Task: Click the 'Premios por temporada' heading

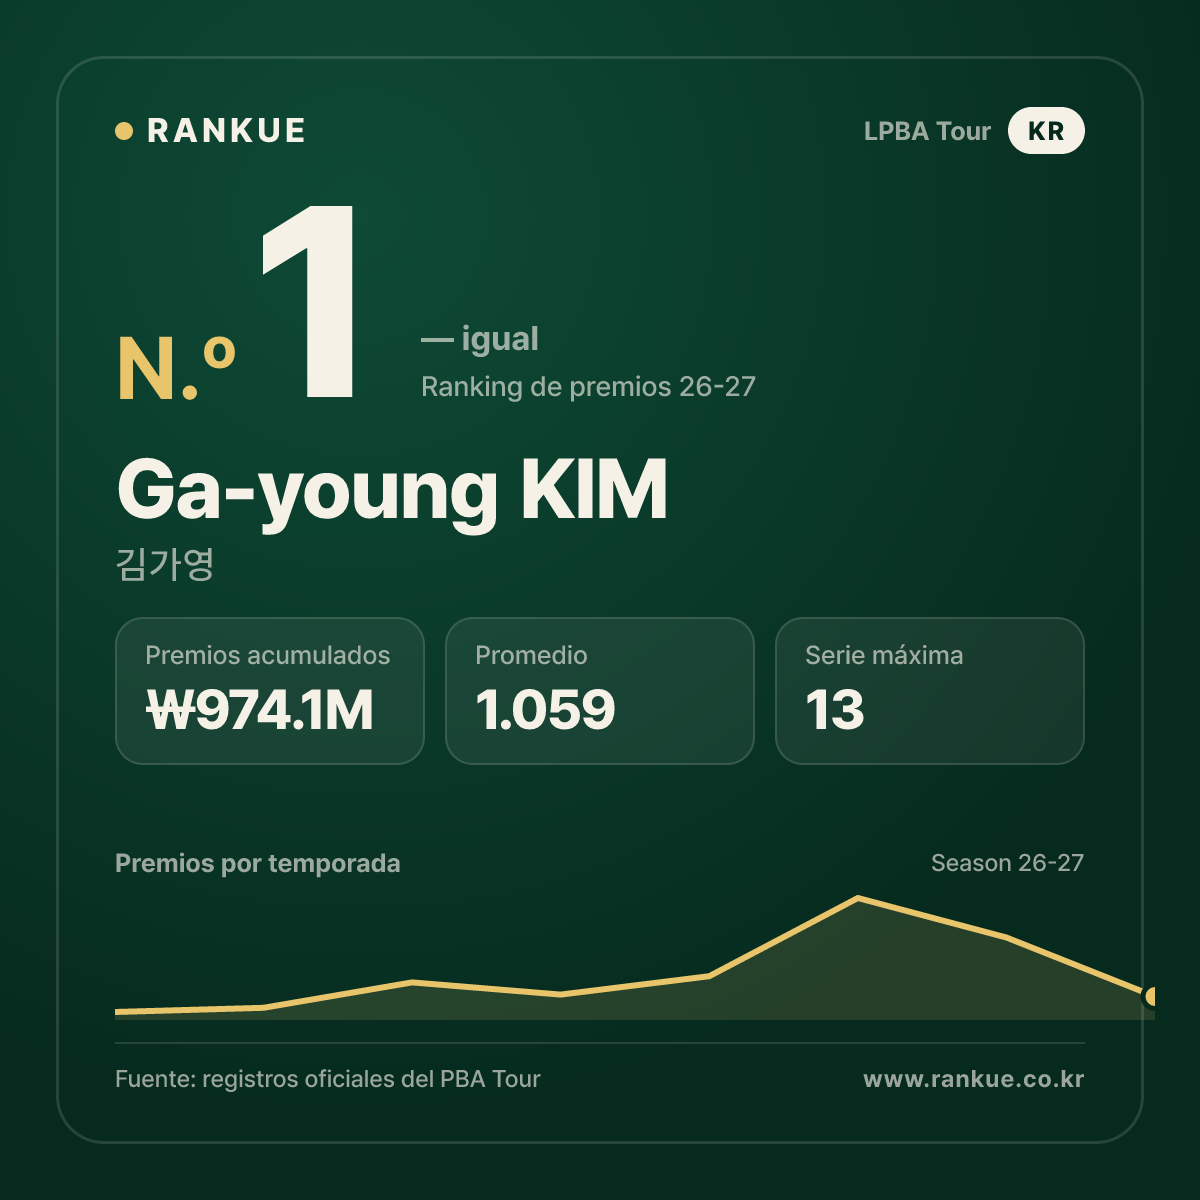Action: click(x=258, y=864)
